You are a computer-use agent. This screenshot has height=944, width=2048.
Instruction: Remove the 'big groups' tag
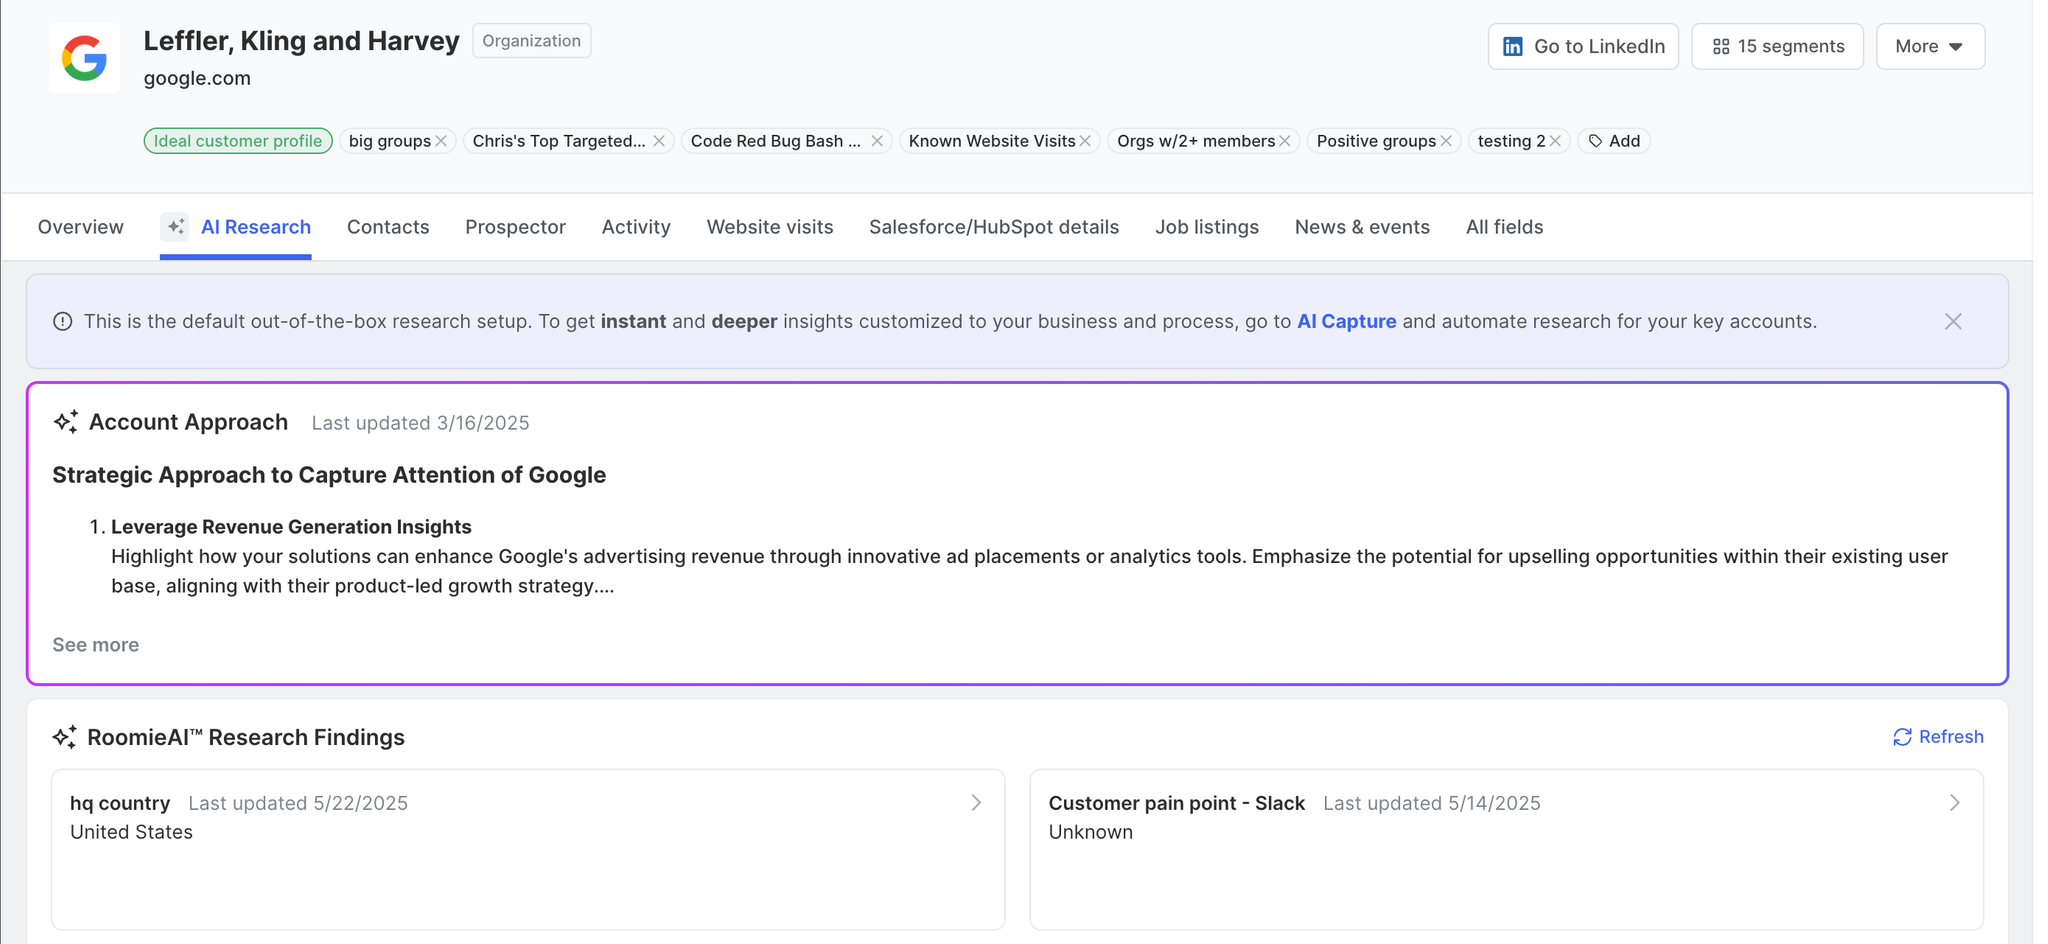point(441,141)
